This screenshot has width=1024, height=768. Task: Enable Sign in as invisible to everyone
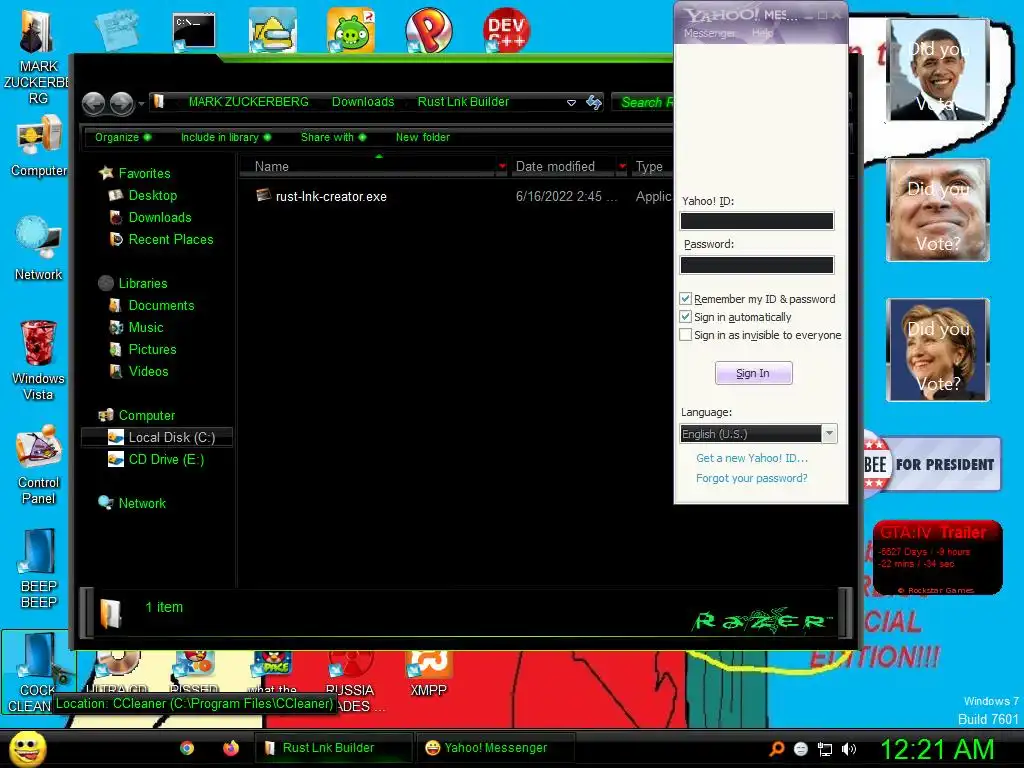click(x=685, y=335)
